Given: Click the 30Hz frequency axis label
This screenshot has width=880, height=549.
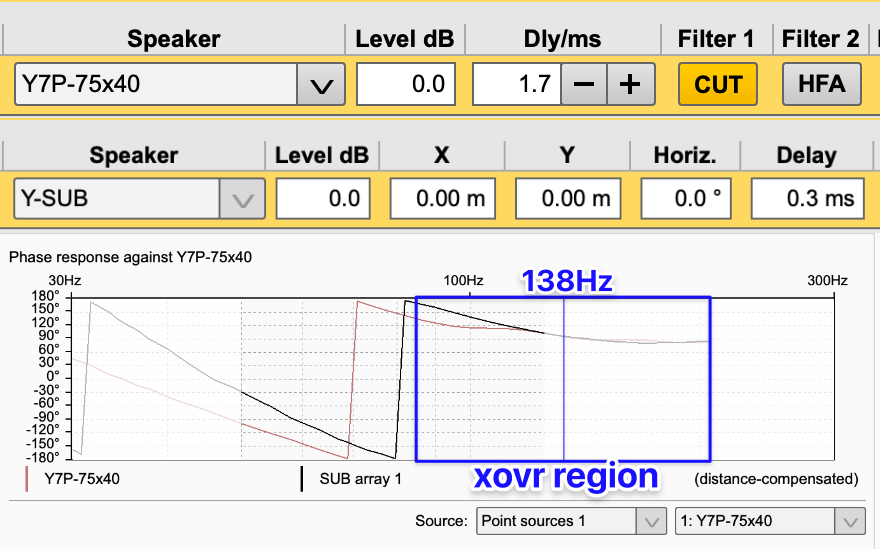Looking at the screenshot, I should 65,280.
